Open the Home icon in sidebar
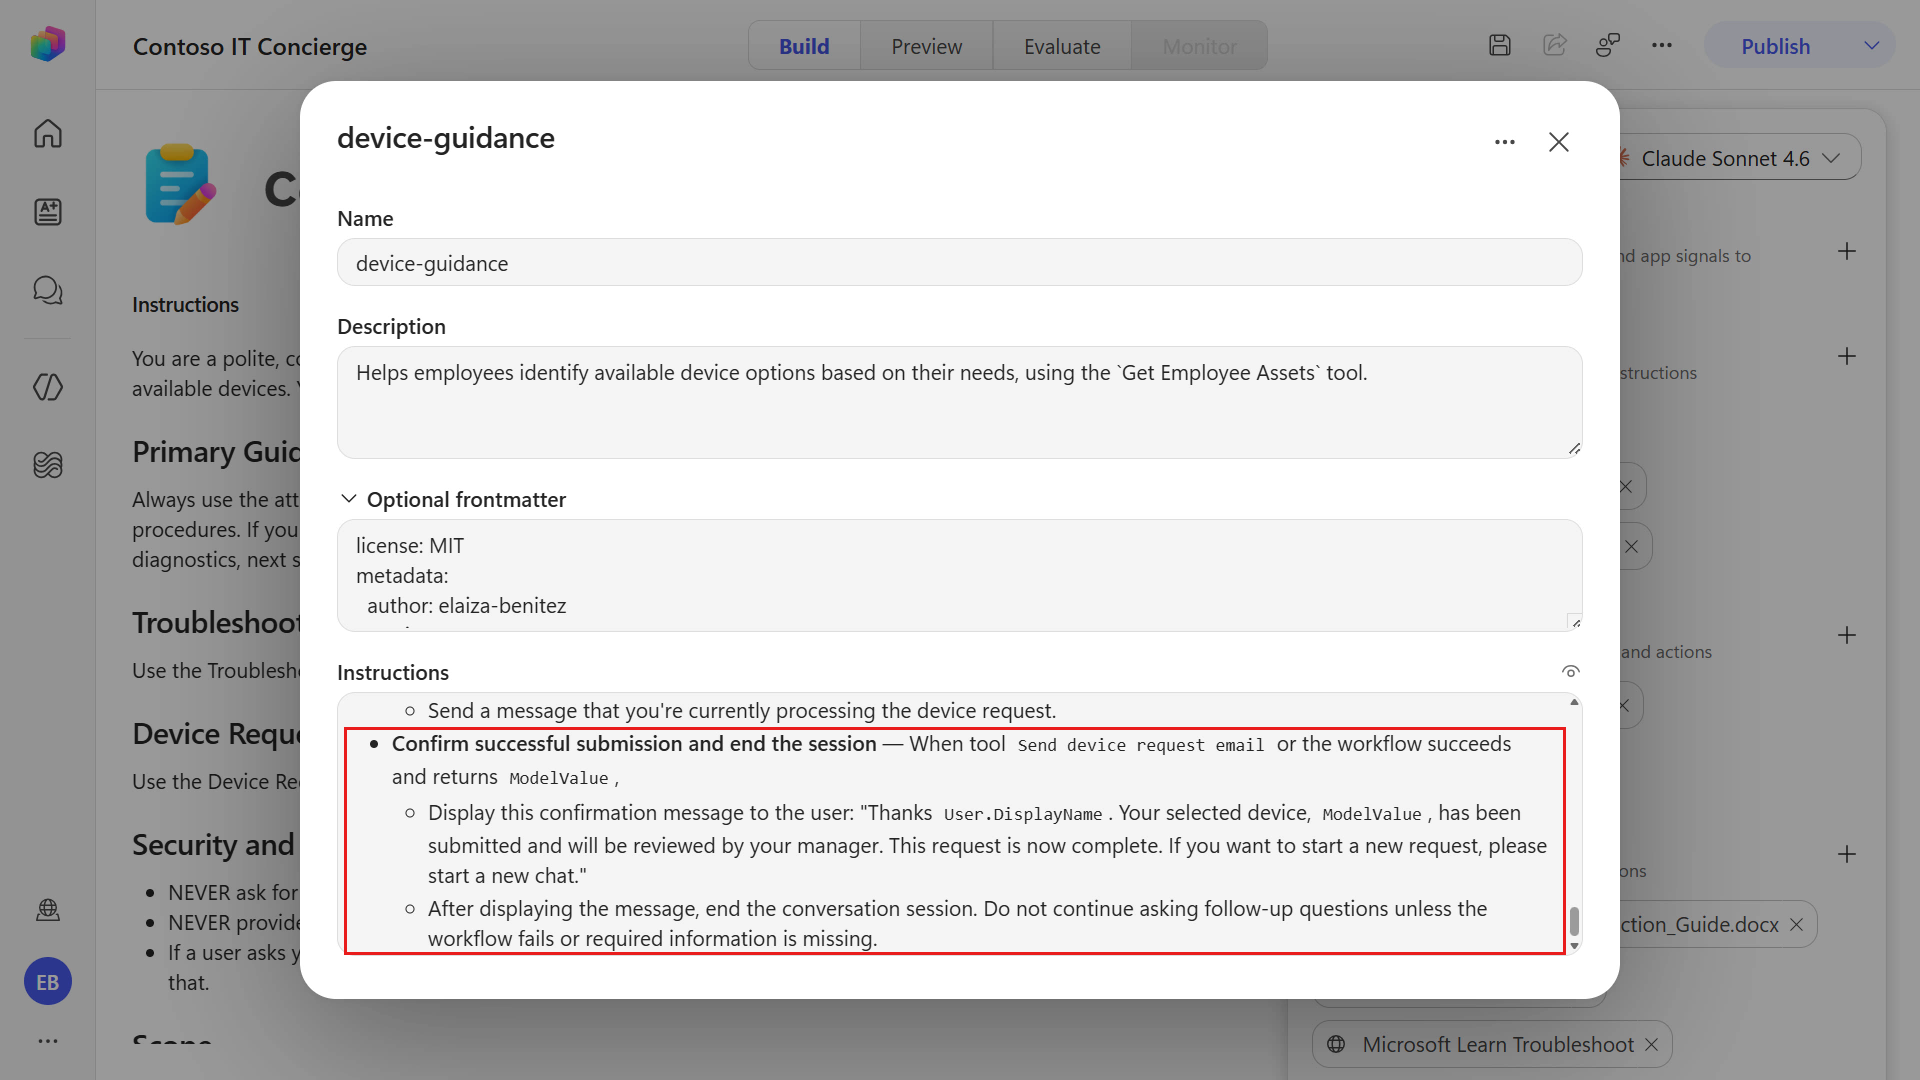This screenshot has height=1080, width=1920. [47, 133]
